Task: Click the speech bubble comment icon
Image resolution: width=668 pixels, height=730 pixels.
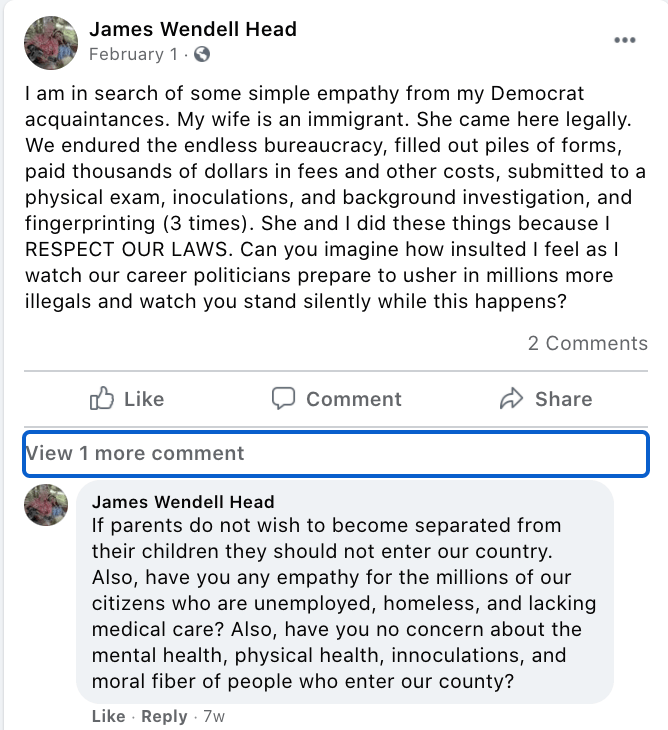Action: point(284,399)
